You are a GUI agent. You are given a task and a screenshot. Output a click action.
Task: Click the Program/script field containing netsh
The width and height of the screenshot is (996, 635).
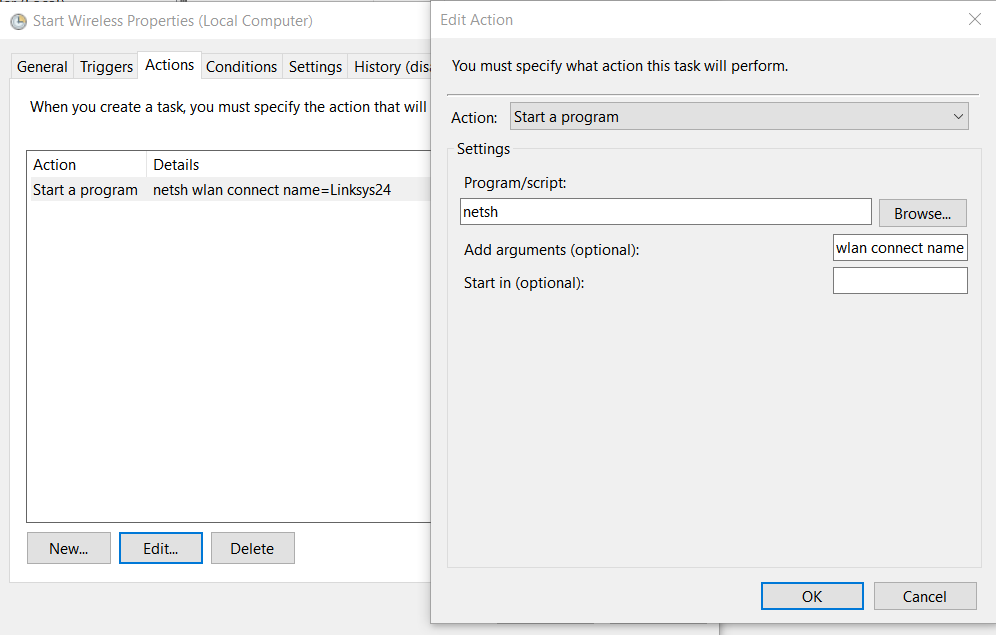point(665,212)
